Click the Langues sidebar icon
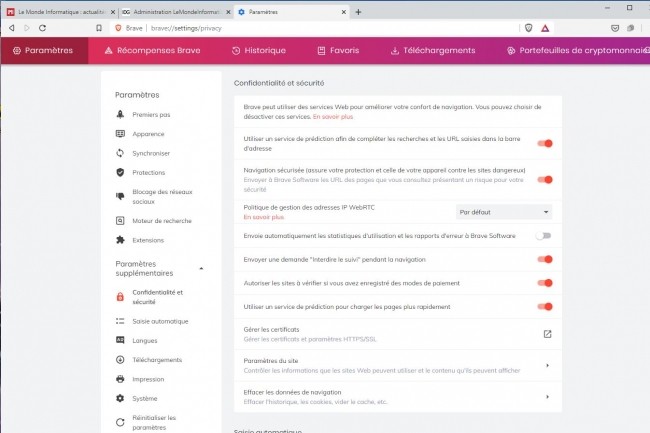 pos(120,340)
